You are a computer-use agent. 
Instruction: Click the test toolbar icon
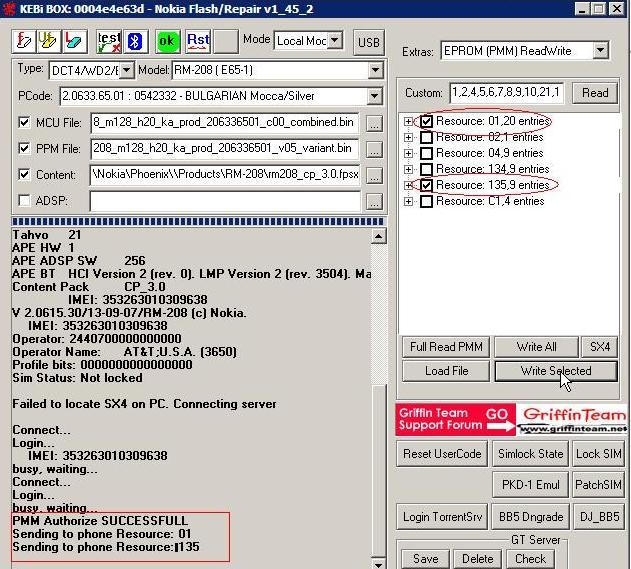click(109, 41)
